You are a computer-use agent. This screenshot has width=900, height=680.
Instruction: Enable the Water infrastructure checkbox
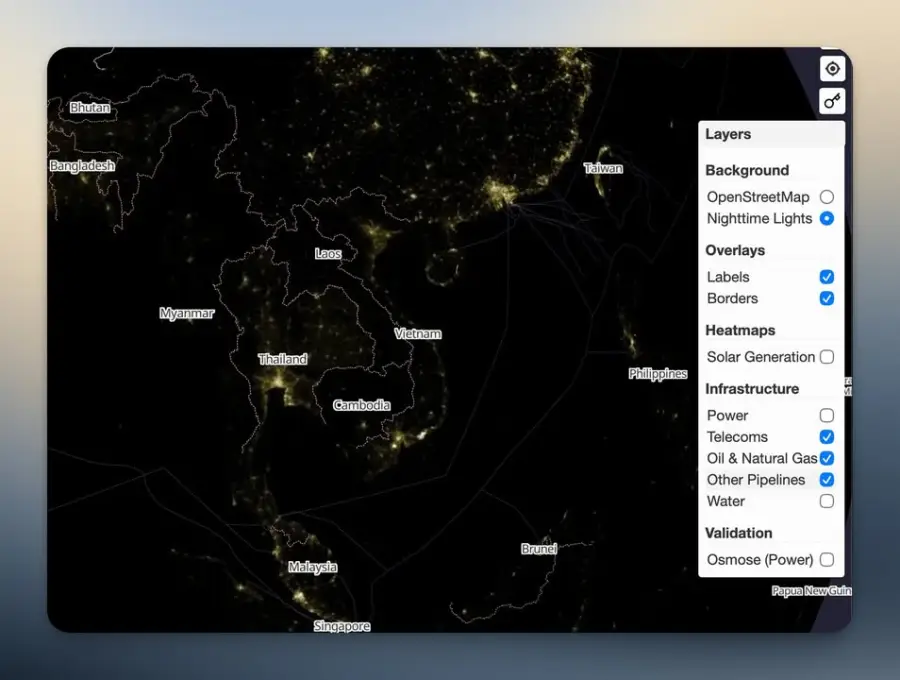click(827, 501)
